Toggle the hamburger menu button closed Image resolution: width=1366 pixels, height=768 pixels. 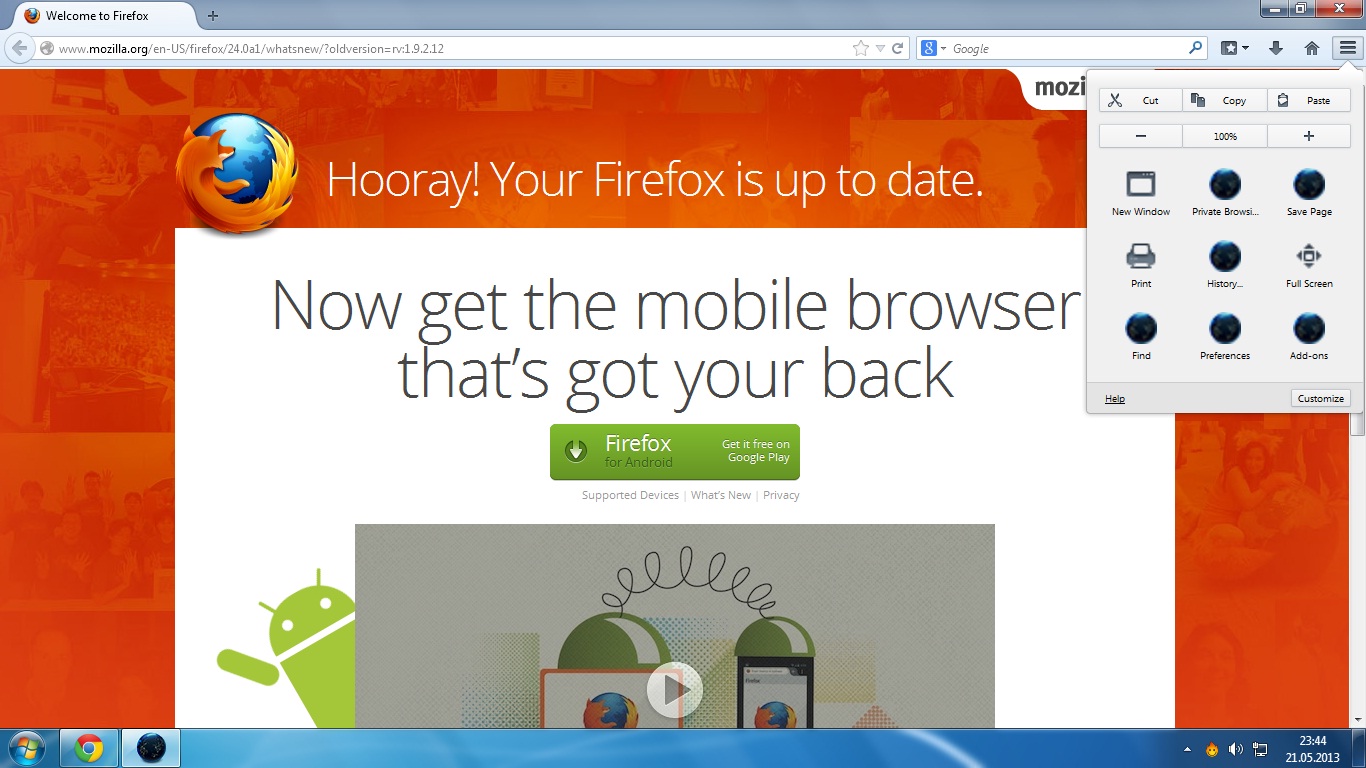(x=1347, y=48)
